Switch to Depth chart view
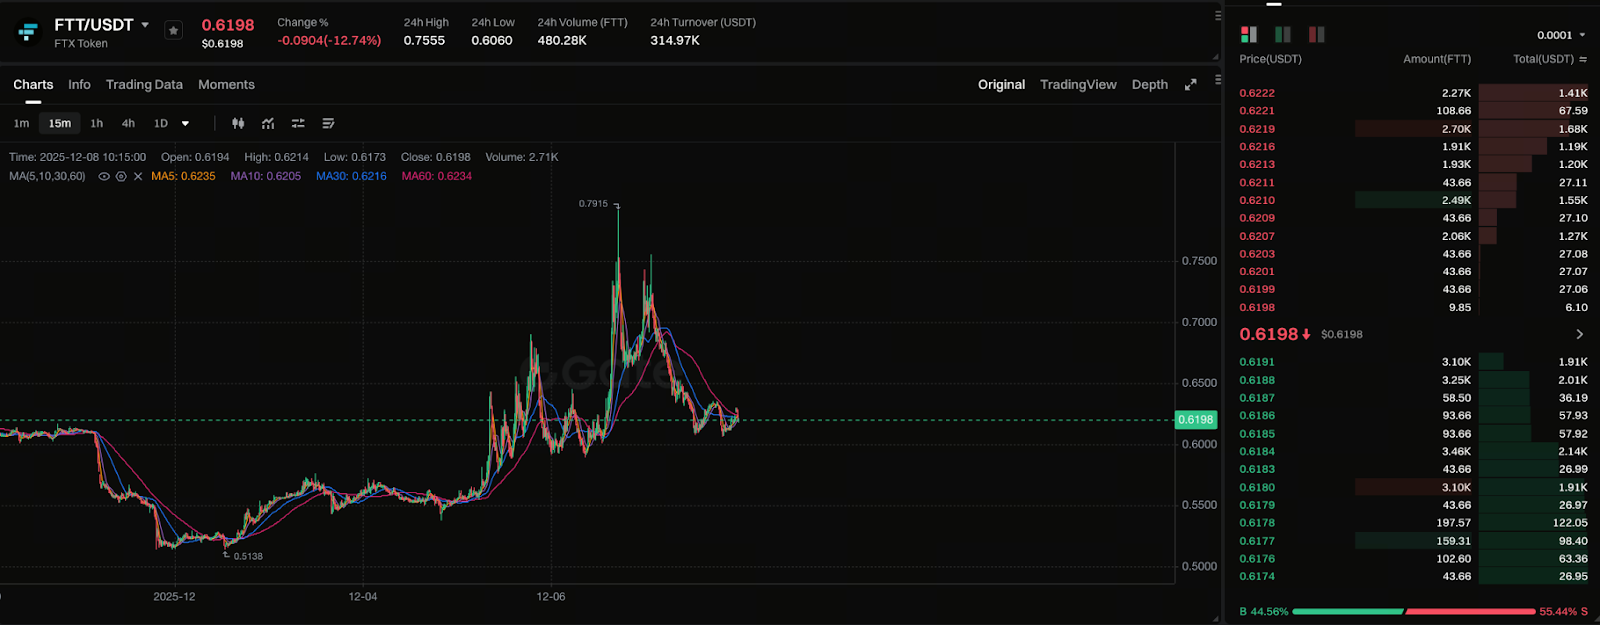 point(1150,85)
